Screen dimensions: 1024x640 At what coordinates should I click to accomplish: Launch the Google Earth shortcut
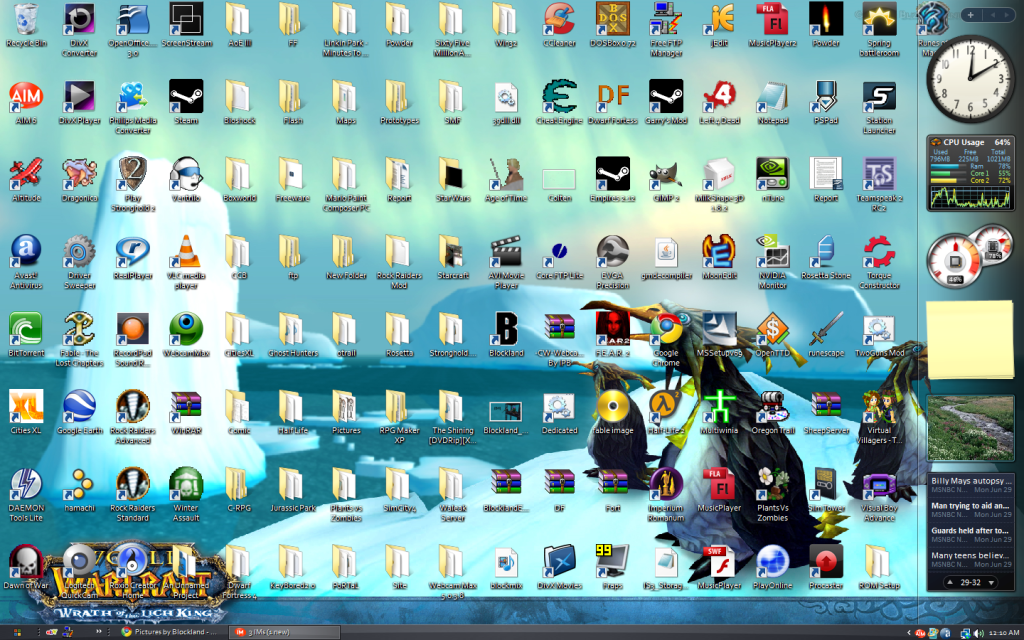[x=78, y=407]
